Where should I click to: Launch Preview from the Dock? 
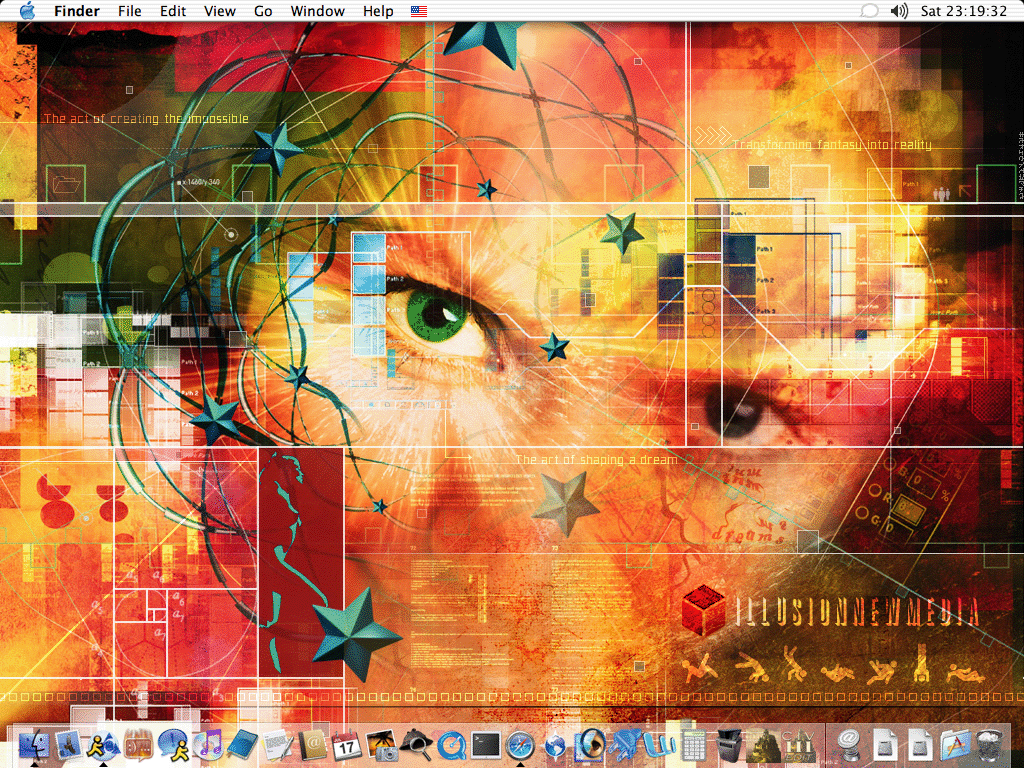click(x=590, y=745)
